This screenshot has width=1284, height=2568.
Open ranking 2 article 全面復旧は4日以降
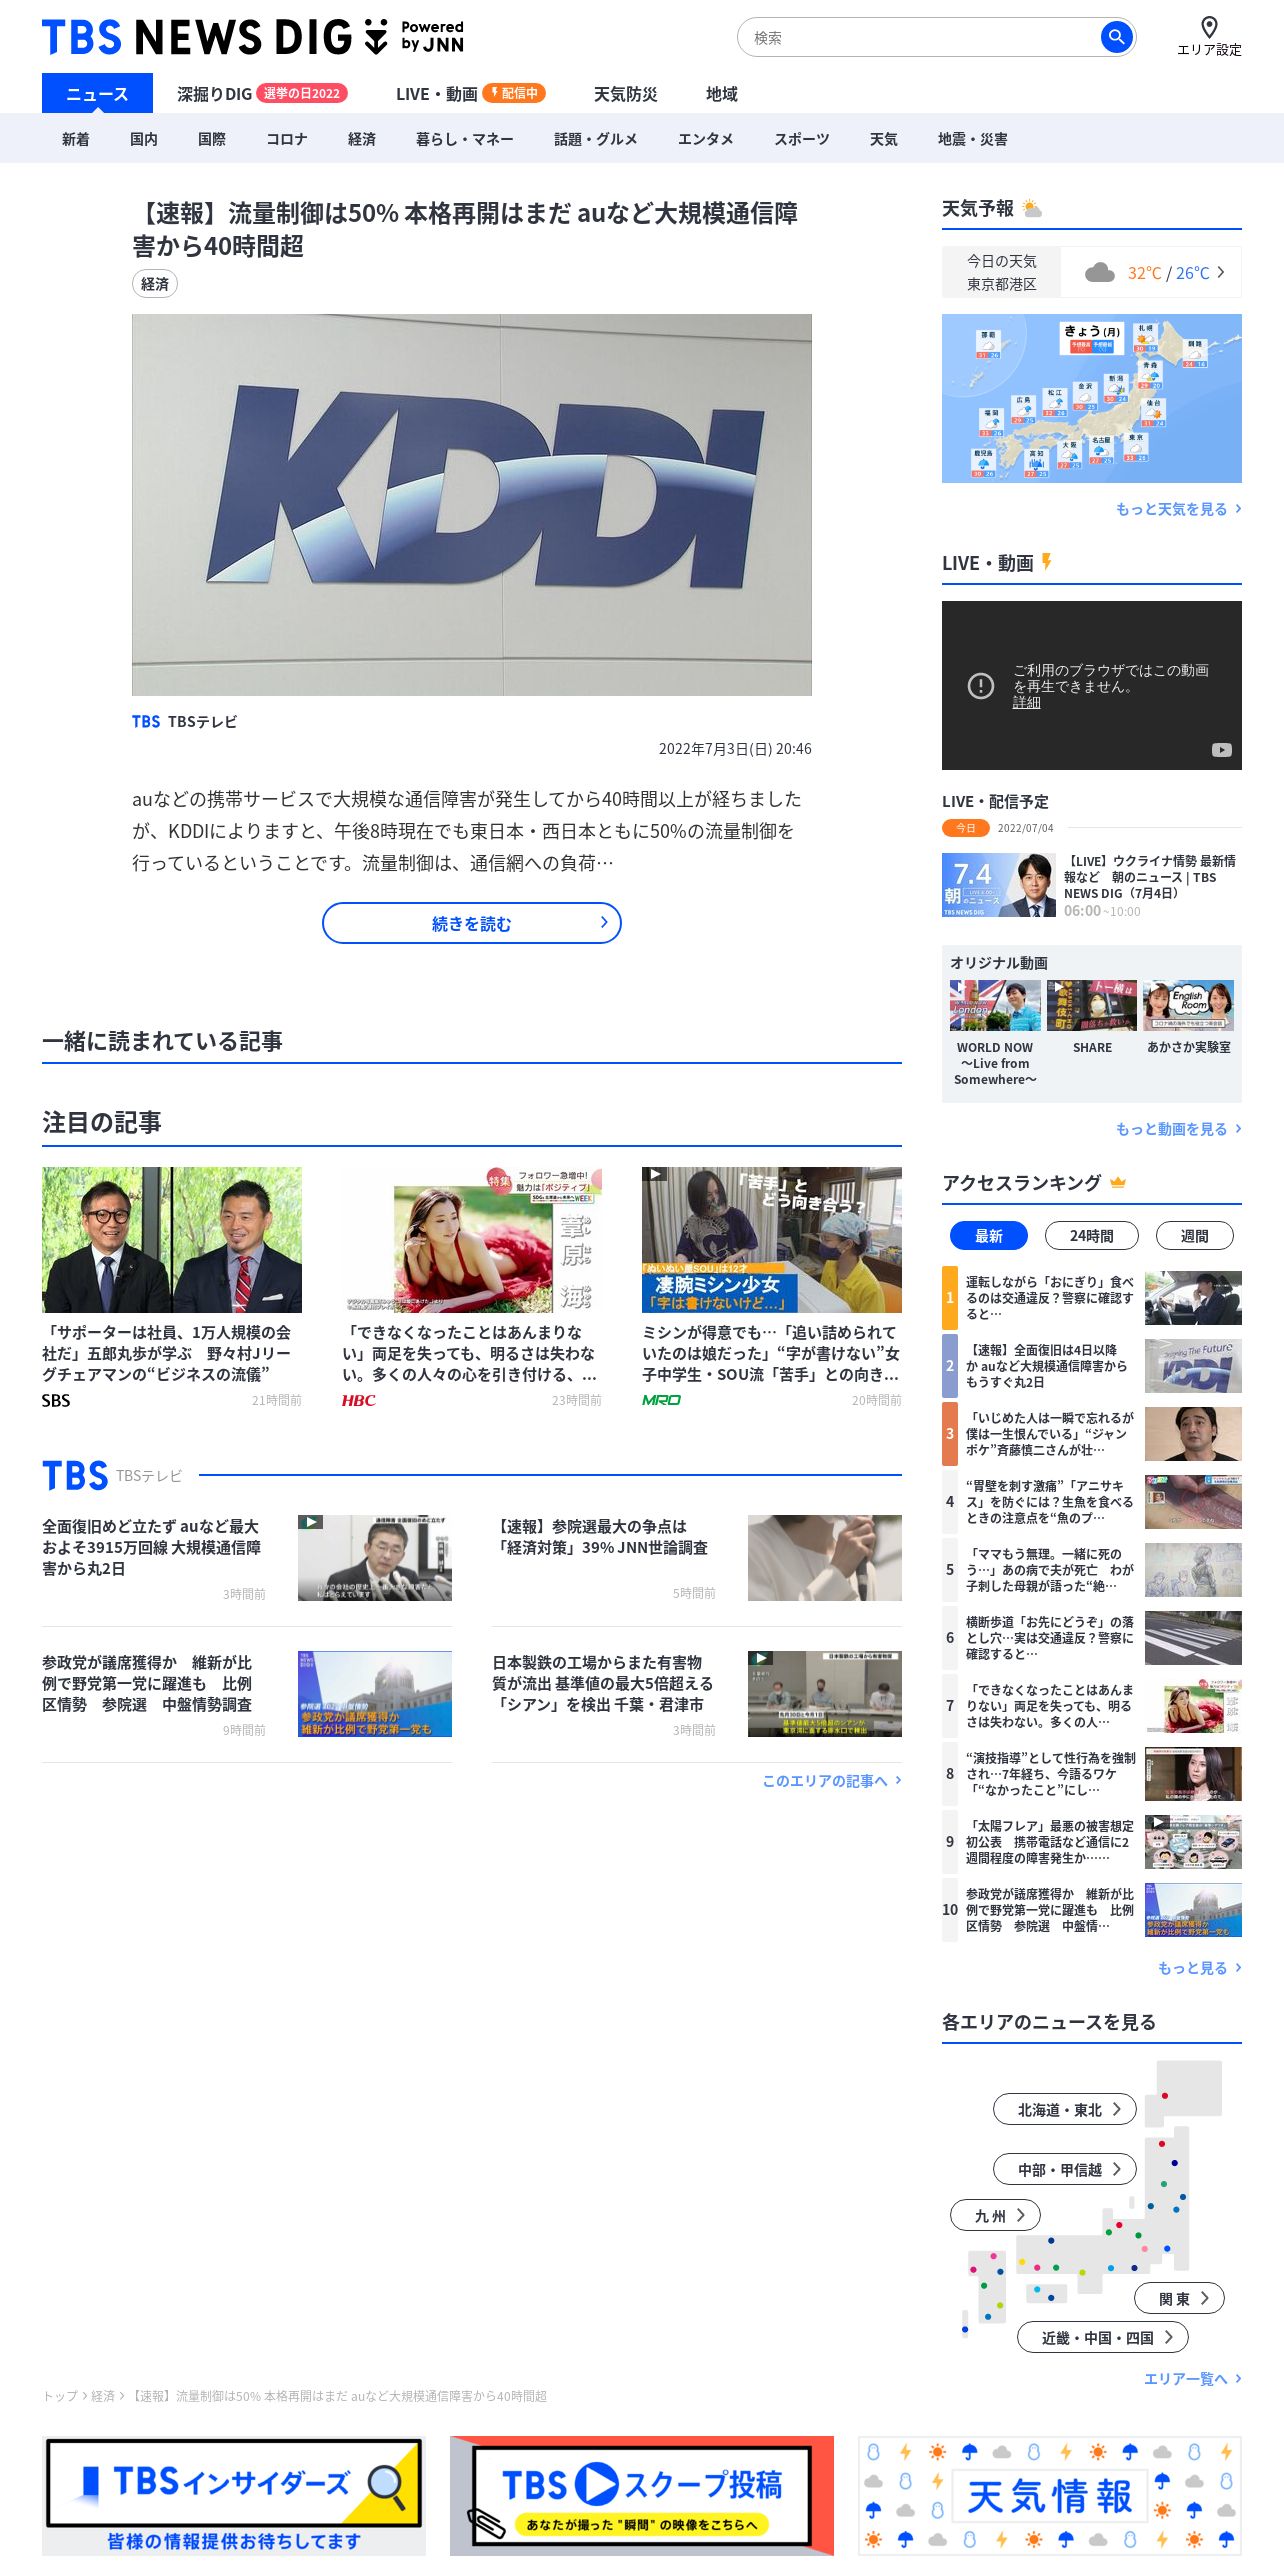click(1092, 1365)
